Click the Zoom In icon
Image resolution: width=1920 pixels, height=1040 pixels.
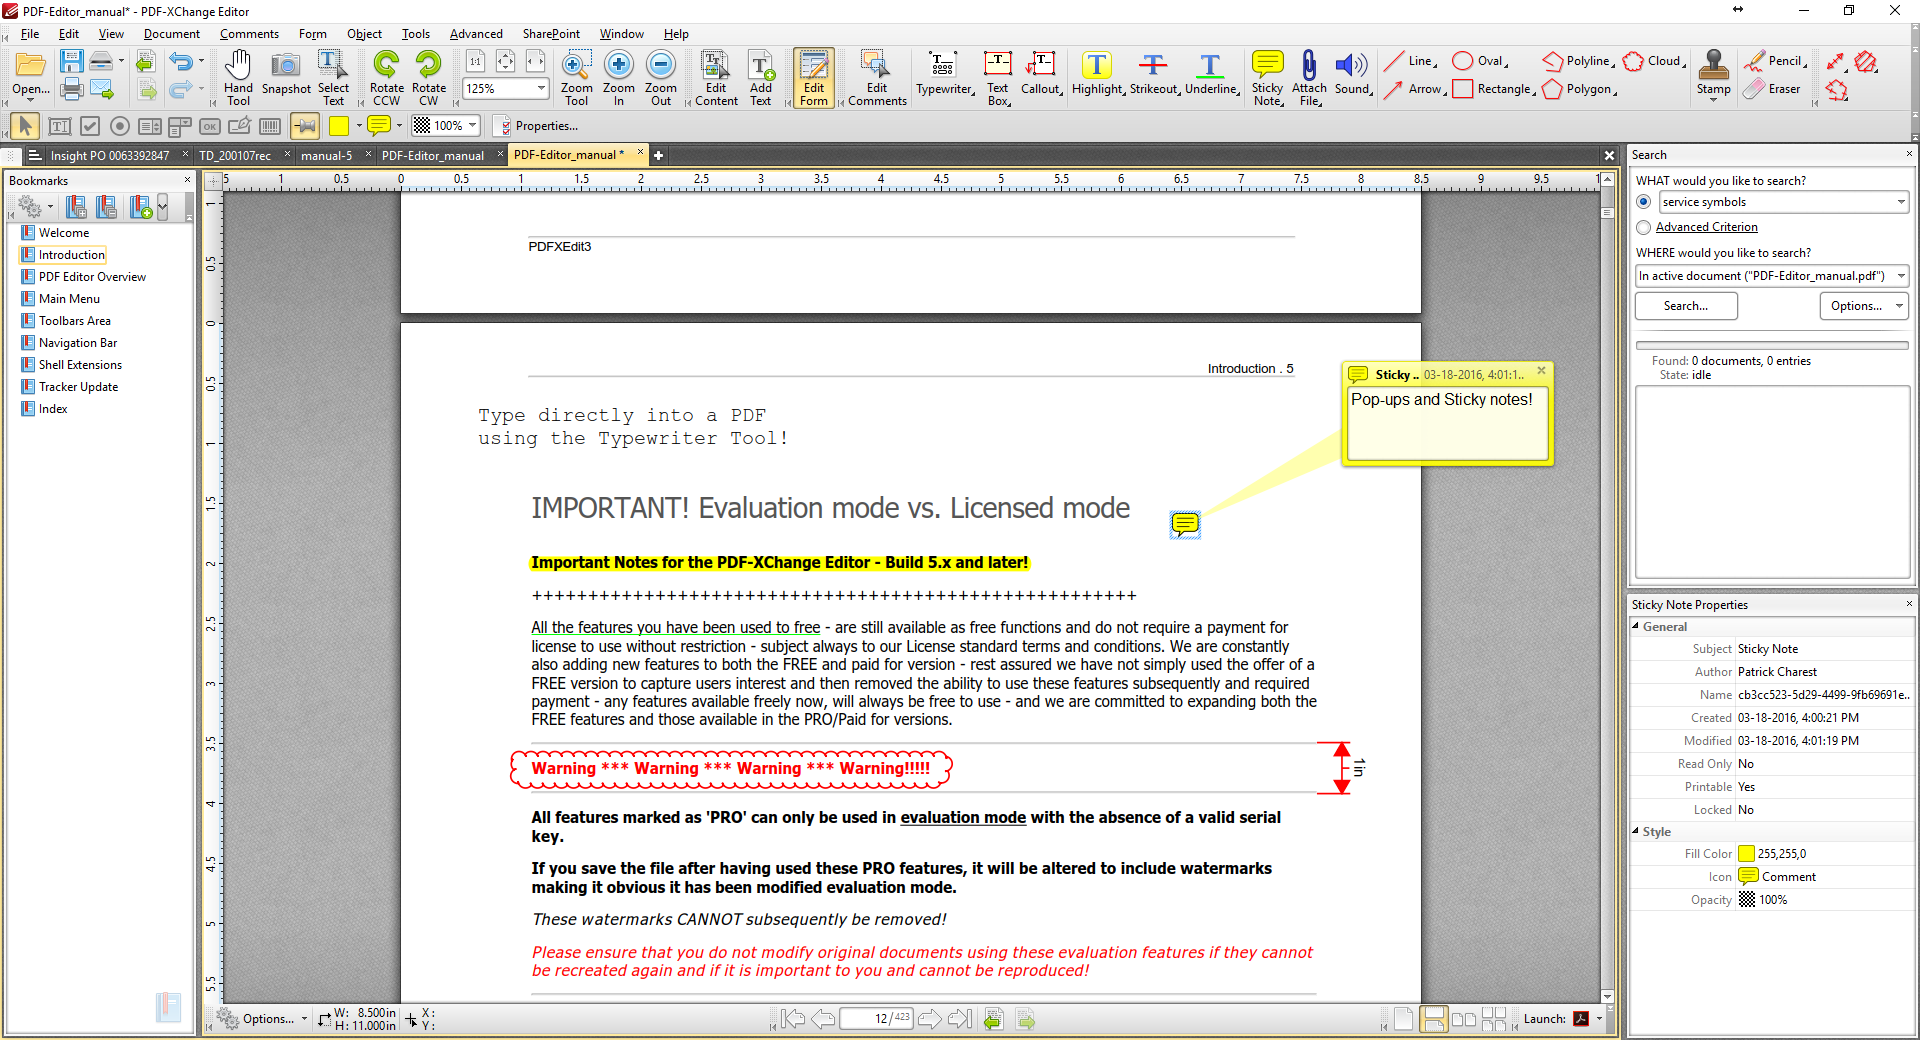click(x=619, y=77)
